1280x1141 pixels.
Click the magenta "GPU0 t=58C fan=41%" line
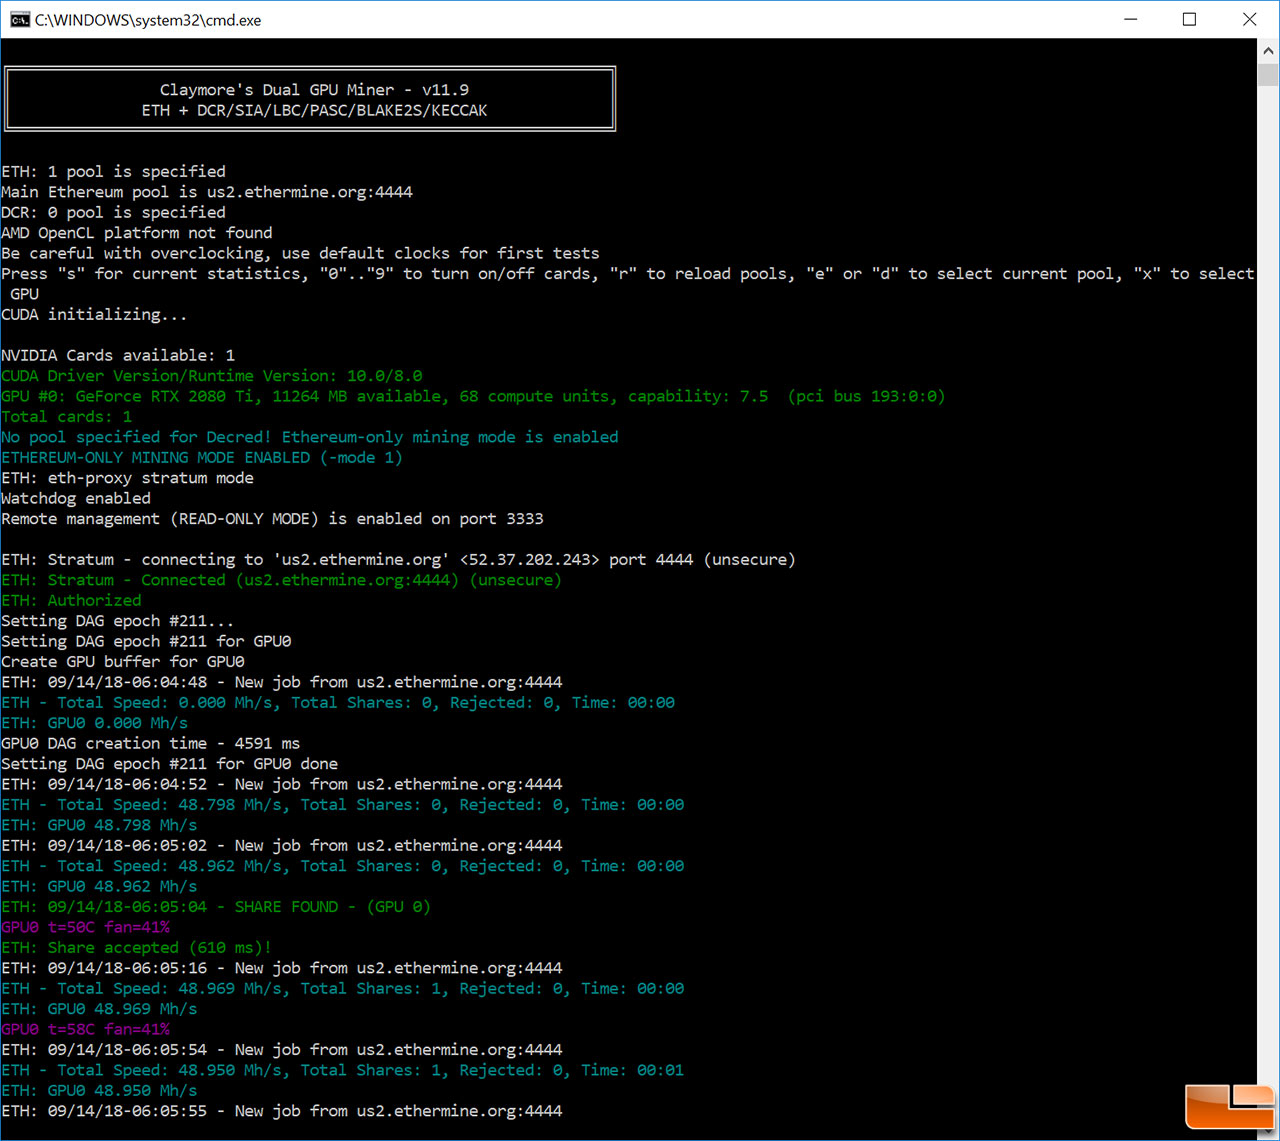86,1029
